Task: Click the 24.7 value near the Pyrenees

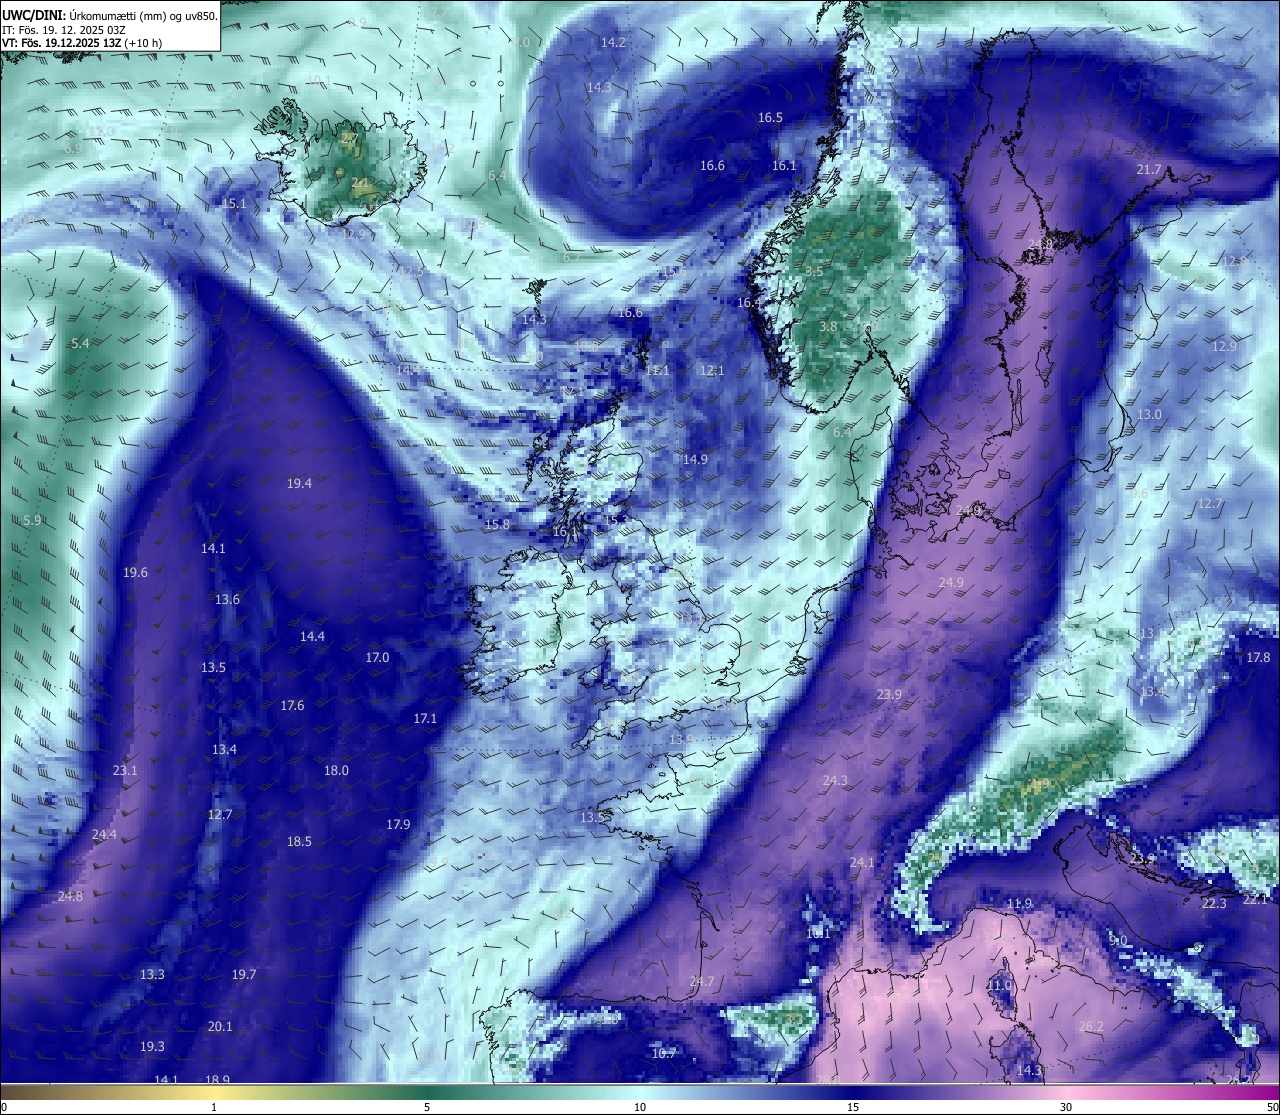Action: tap(702, 981)
